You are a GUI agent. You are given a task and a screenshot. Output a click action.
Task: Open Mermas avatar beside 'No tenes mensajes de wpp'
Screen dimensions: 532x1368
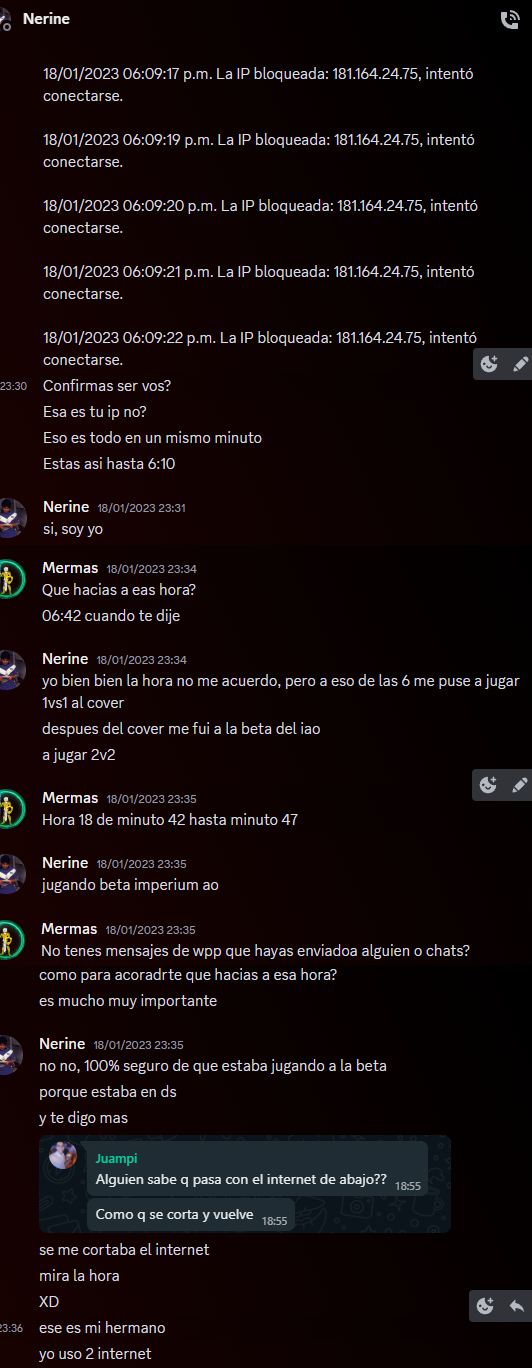(7, 939)
